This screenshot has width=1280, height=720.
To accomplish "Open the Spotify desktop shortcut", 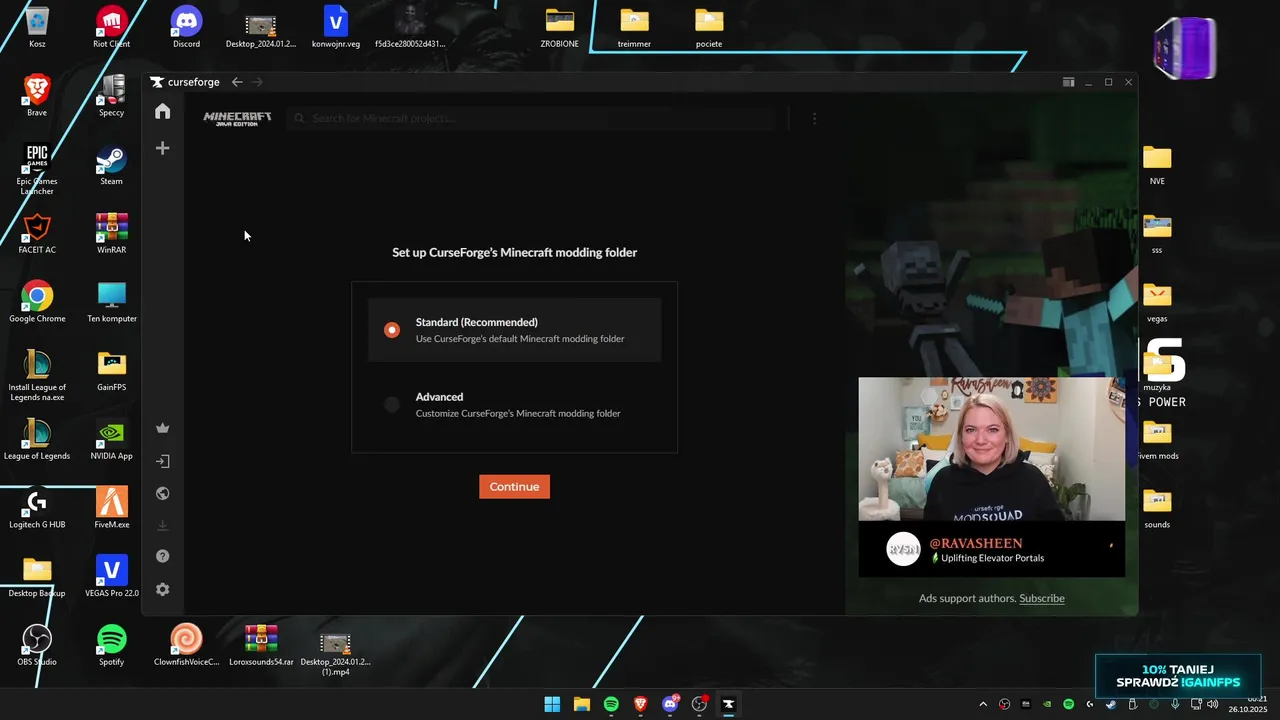I will 111,645.
